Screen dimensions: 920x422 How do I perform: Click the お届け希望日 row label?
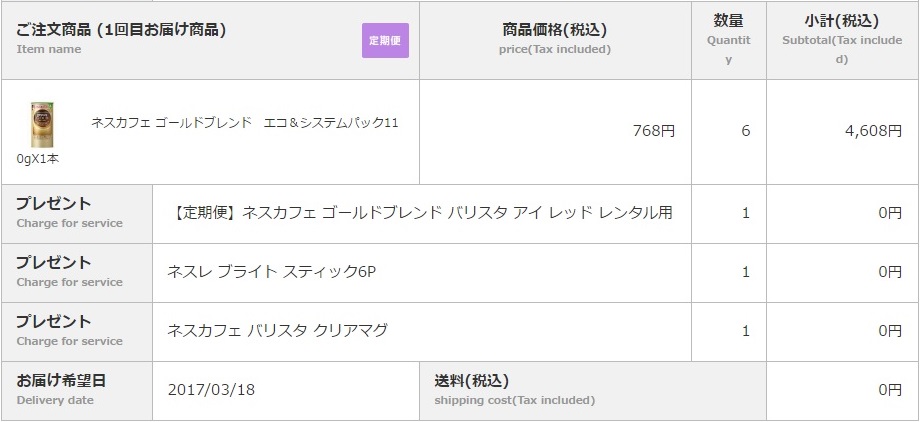[x=61, y=381]
